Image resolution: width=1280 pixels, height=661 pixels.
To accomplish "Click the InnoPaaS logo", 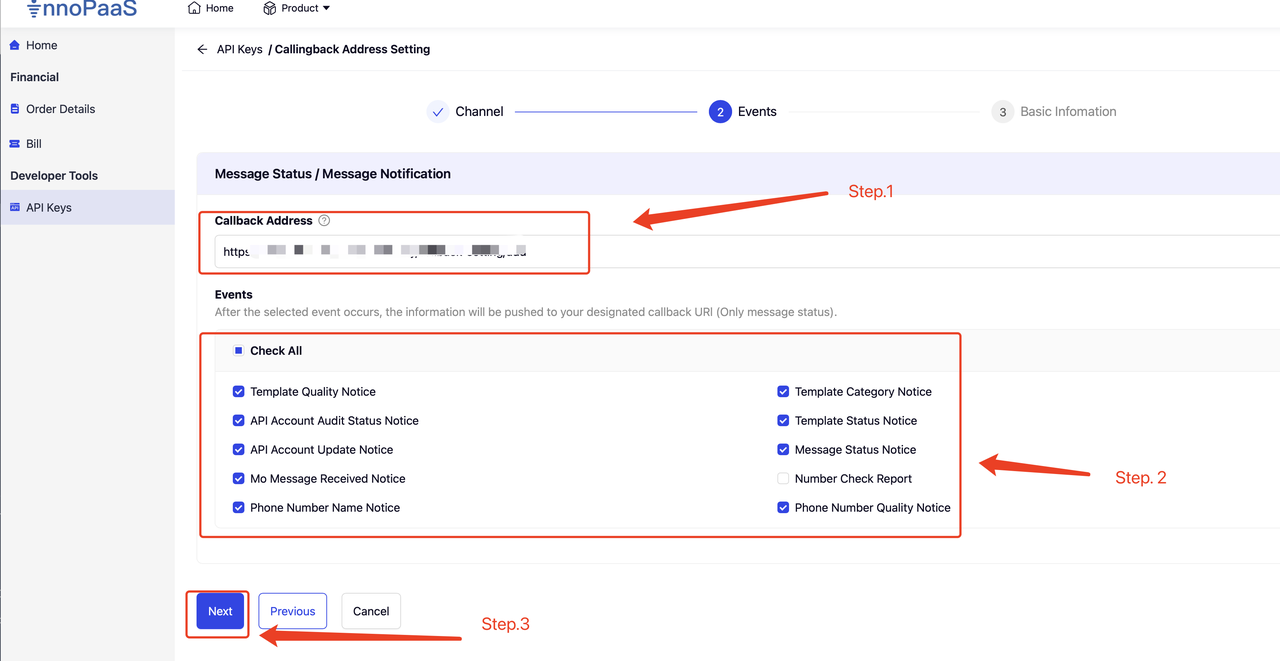I will coord(82,9).
